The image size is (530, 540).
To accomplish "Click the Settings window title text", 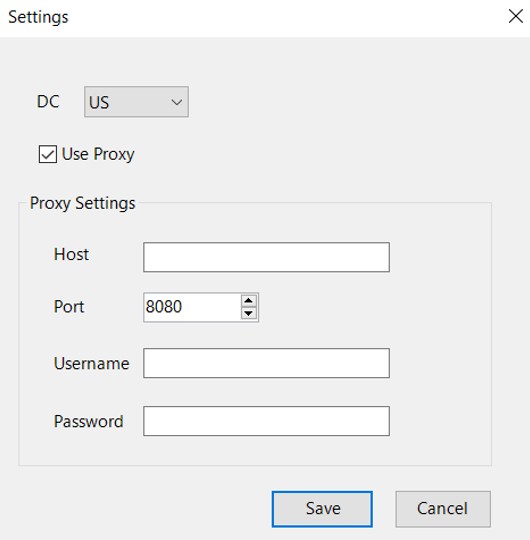I will 38,17.
